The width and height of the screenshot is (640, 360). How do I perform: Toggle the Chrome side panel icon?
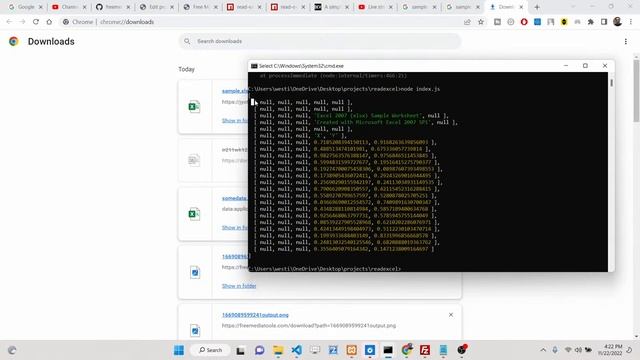click(x=604, y=22)
